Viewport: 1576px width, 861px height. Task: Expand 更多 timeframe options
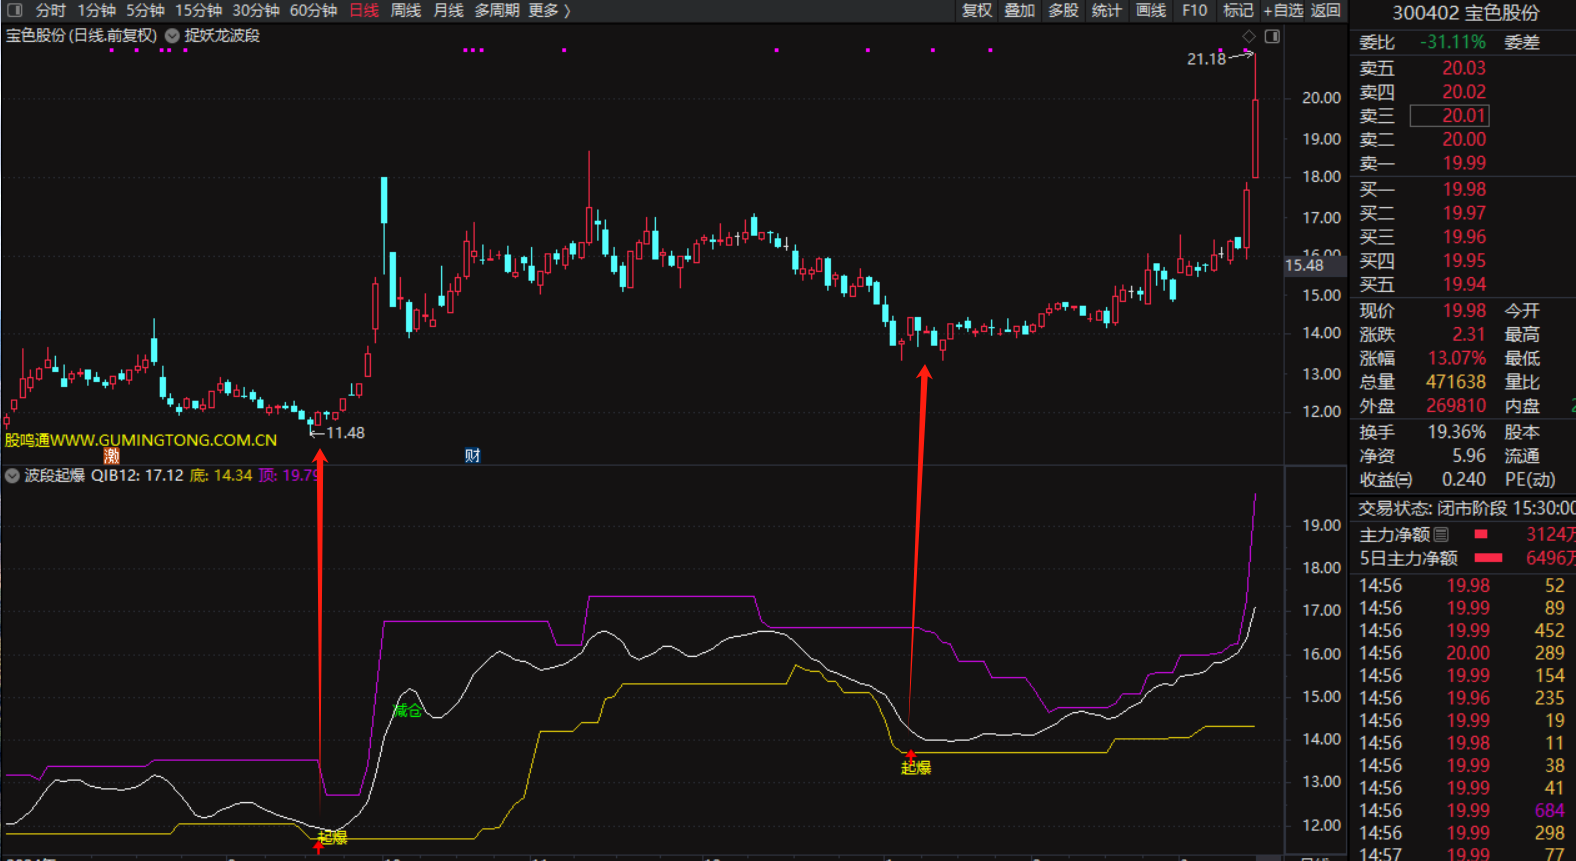(548, 11)
